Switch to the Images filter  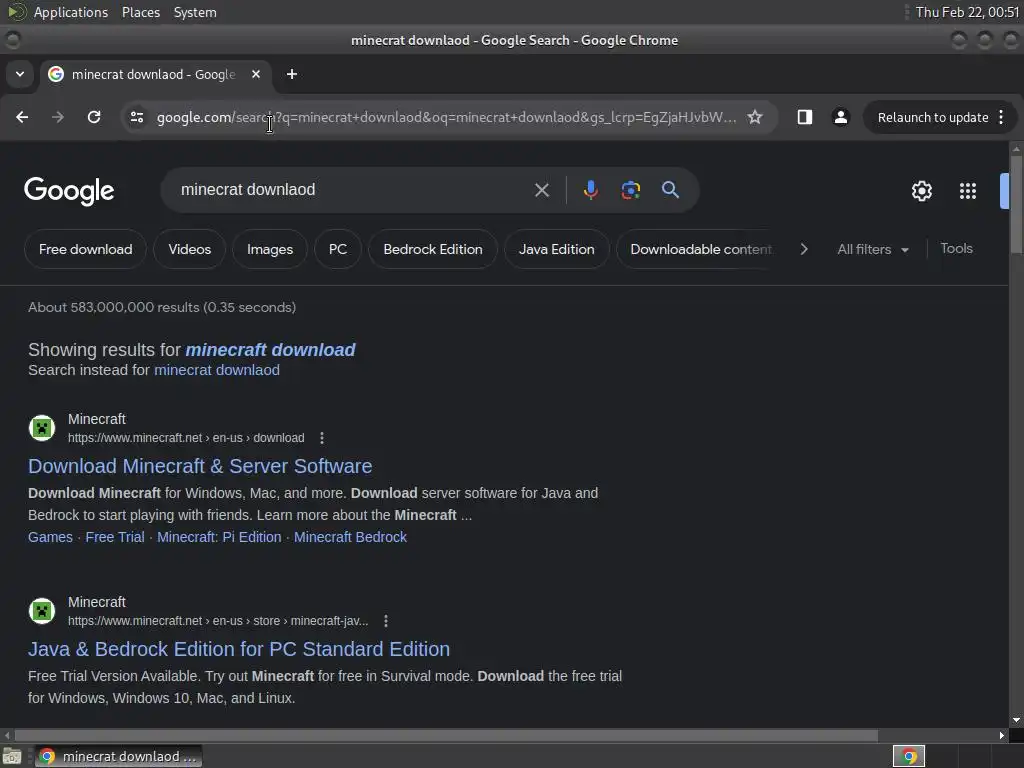(x=270, y=249)
